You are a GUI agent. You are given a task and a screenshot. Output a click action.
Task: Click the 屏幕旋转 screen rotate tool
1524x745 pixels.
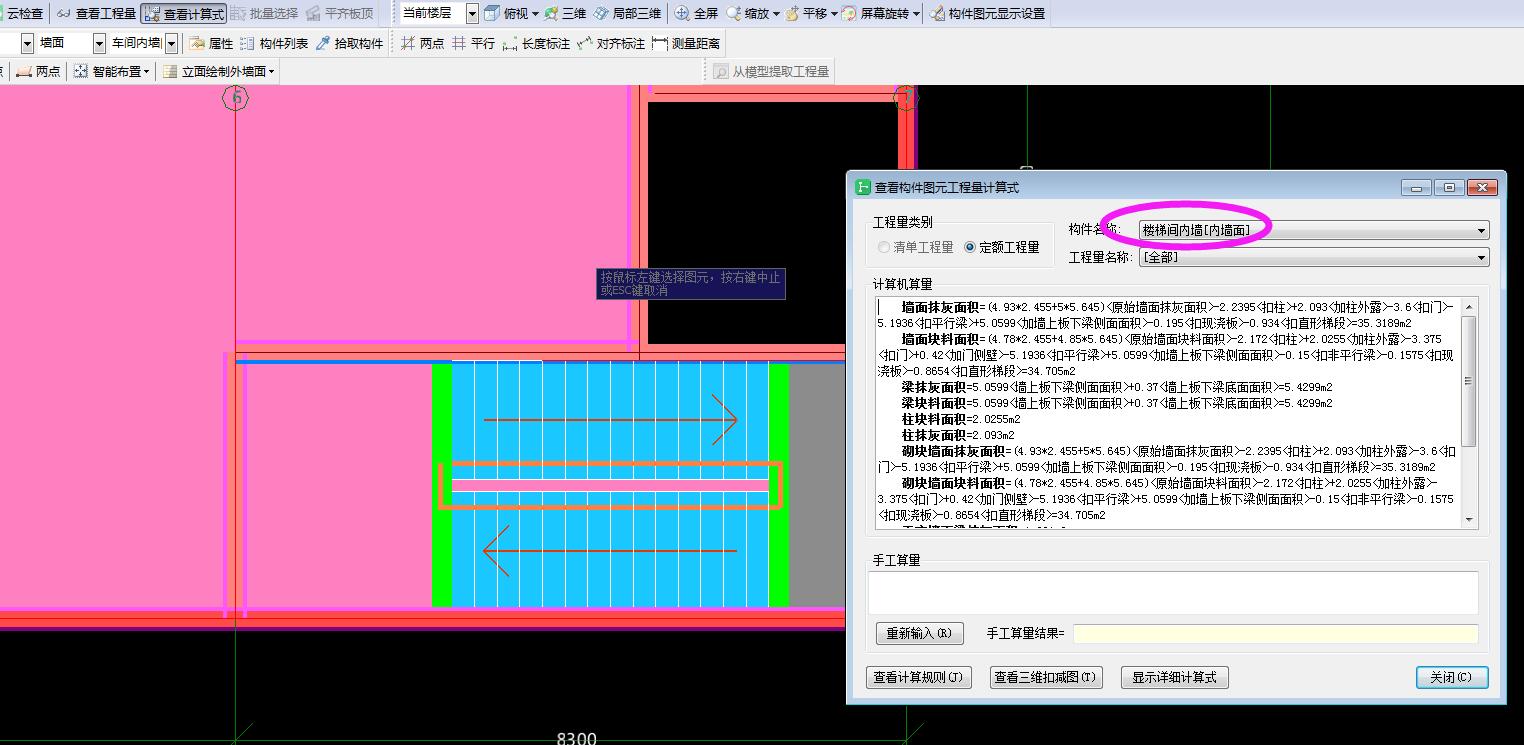point(875,13)
